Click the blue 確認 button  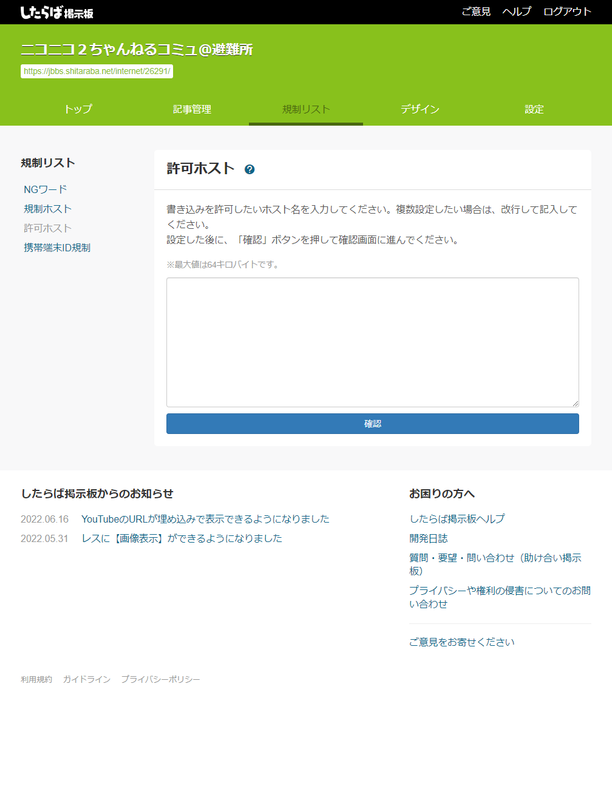[x=372, y=423]
